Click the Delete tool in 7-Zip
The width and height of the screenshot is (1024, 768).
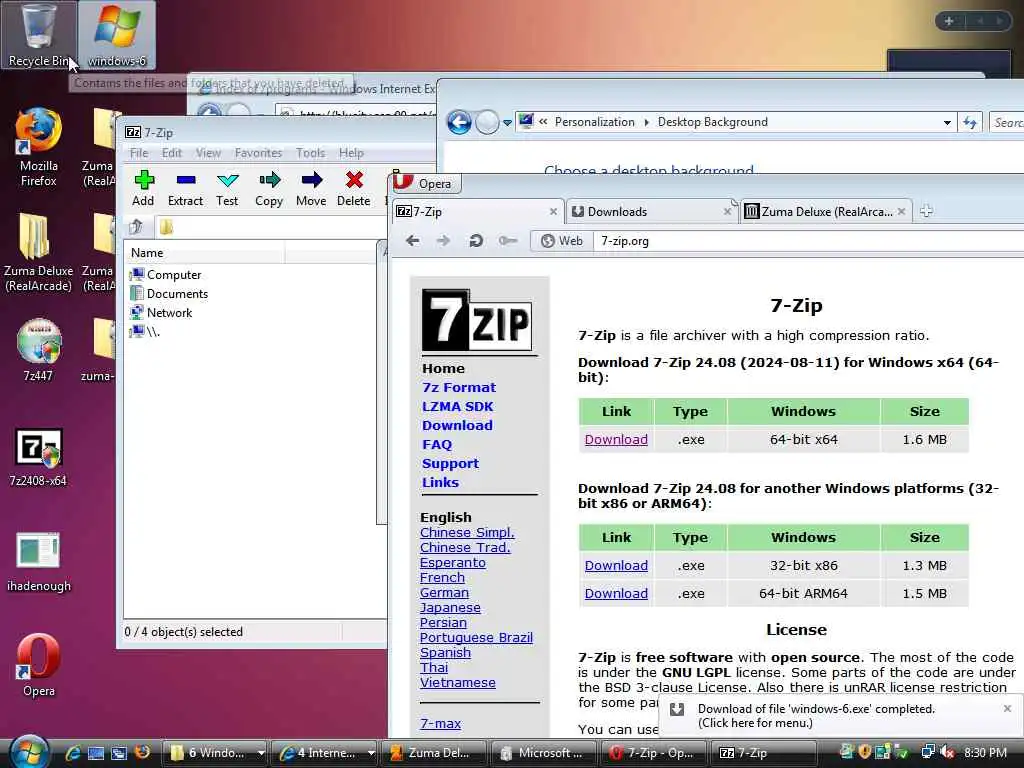[x=353, y=188]
